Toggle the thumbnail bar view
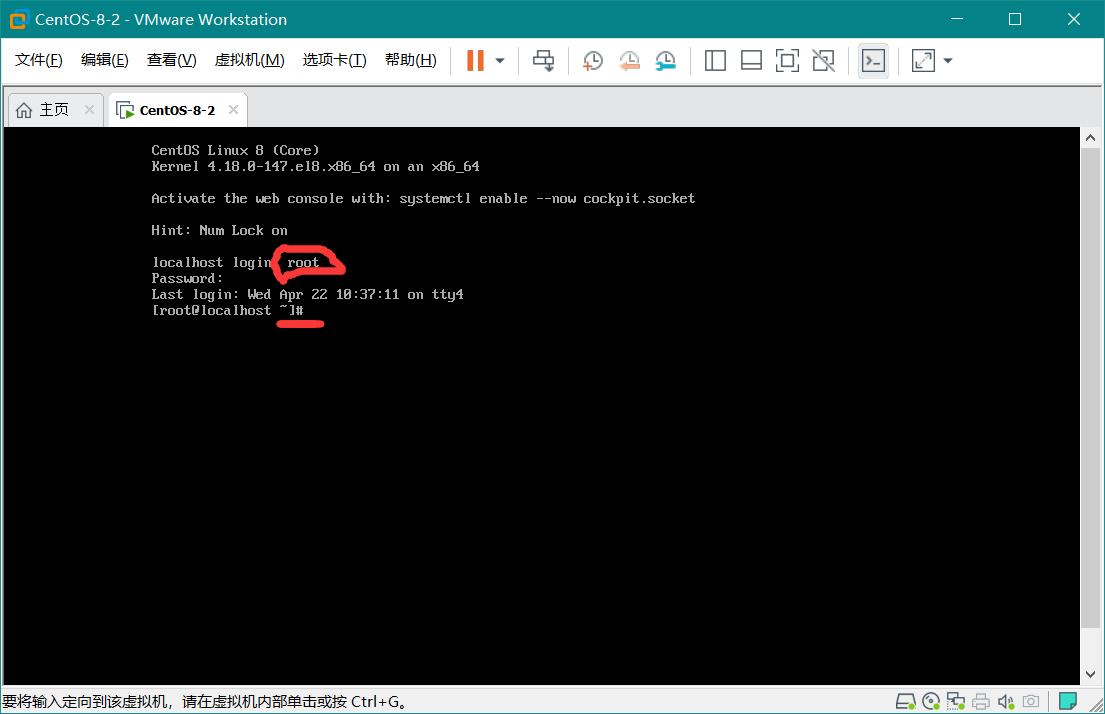 [x=751, y=61]
